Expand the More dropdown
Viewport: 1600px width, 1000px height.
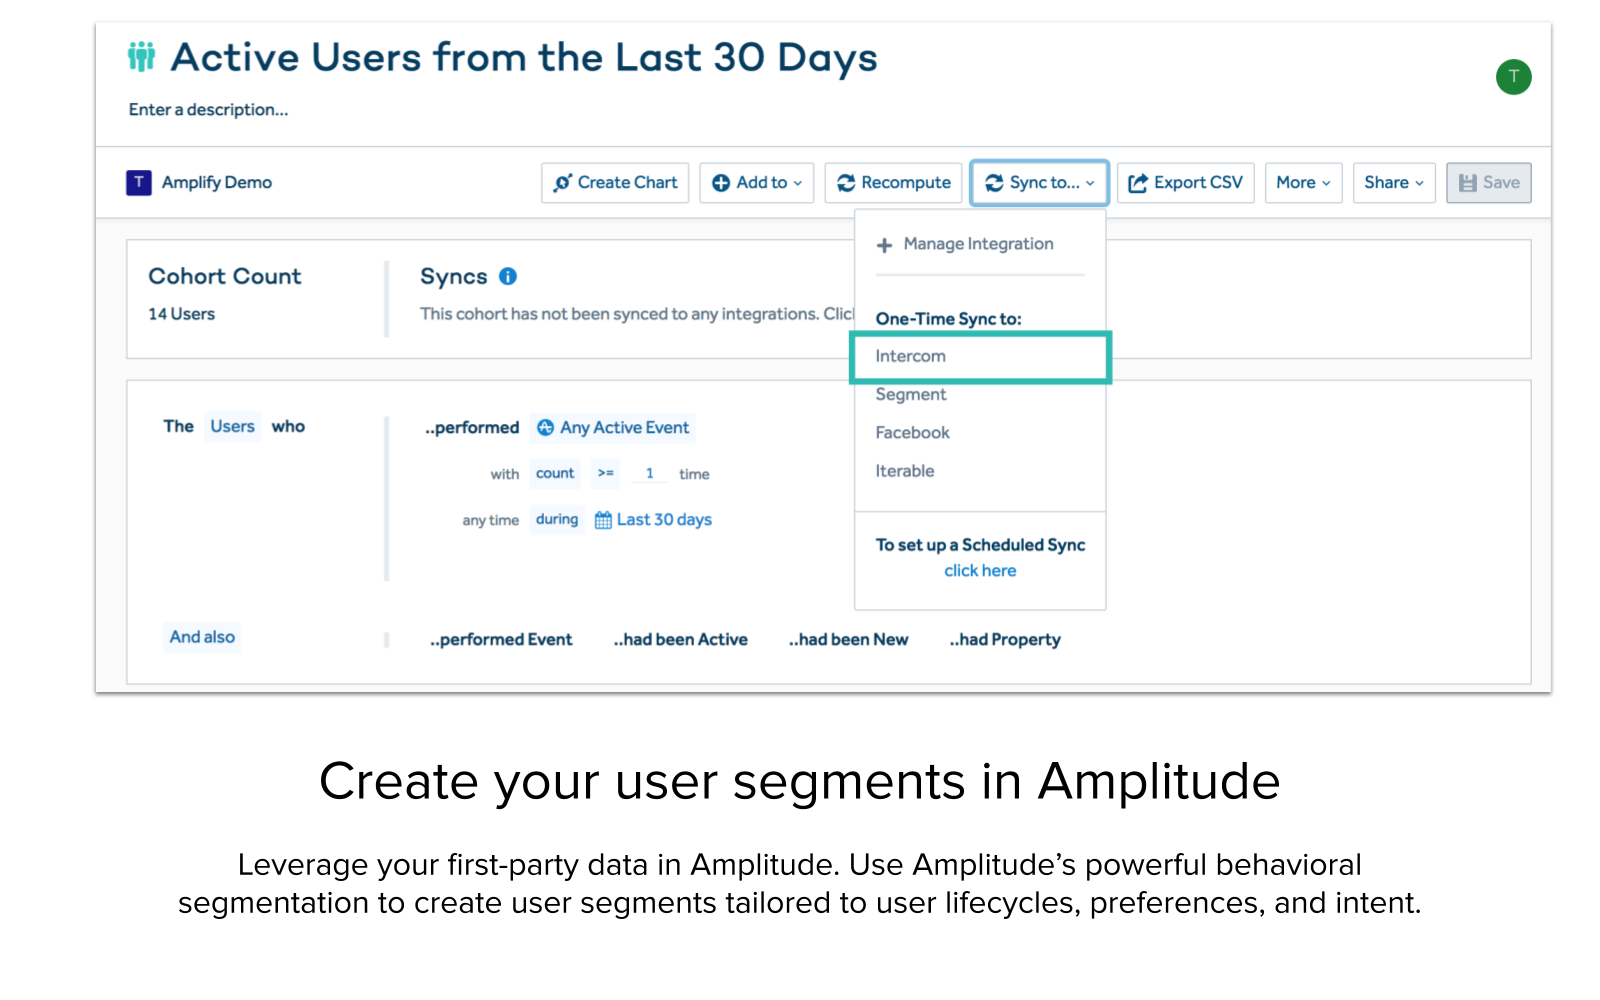[1303, 182]
